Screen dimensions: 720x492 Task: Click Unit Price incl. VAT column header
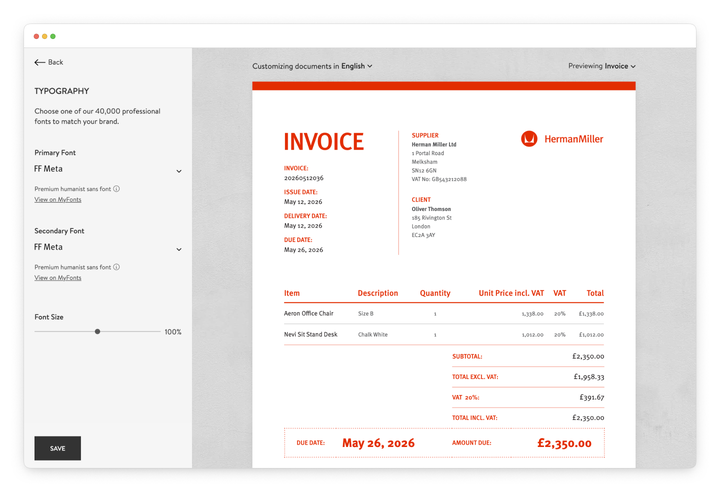coord(511,293)
